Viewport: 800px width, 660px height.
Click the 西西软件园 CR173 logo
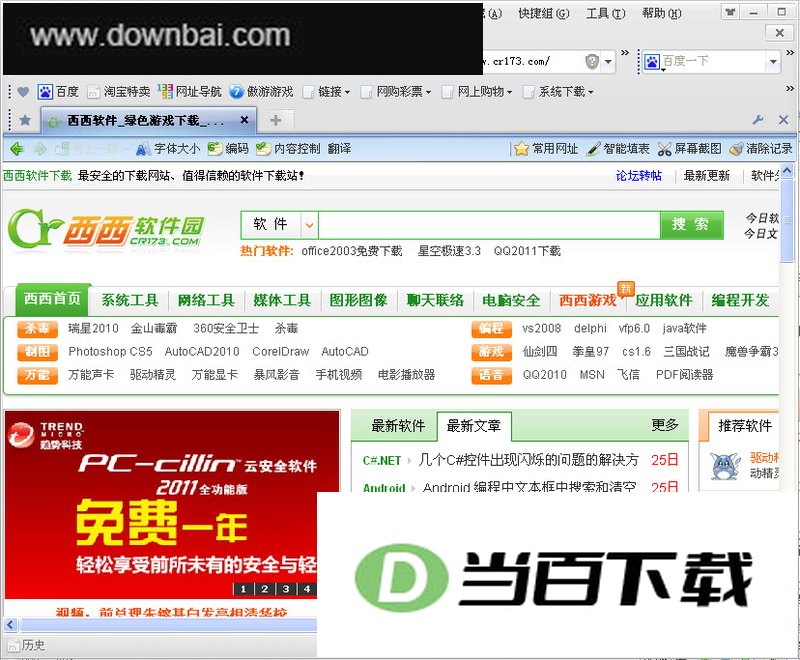[x=106, y=229]
